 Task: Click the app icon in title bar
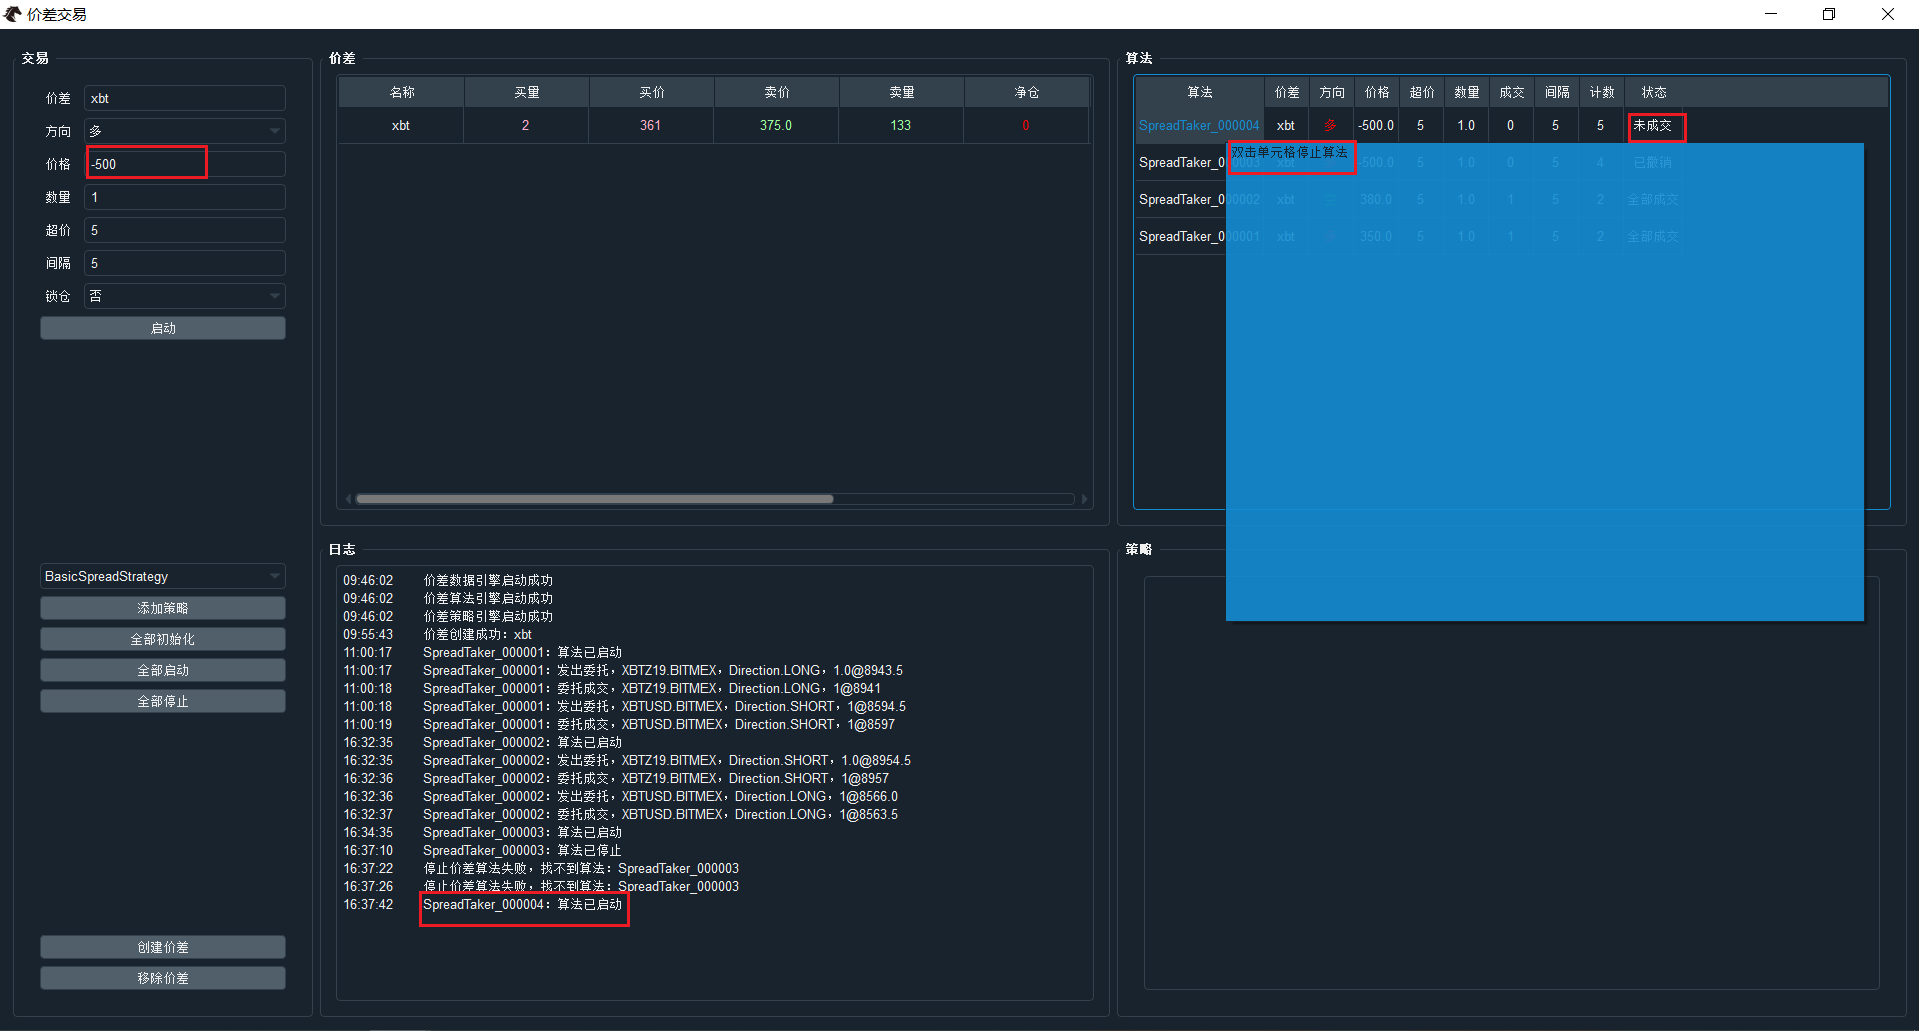(13, 14)
